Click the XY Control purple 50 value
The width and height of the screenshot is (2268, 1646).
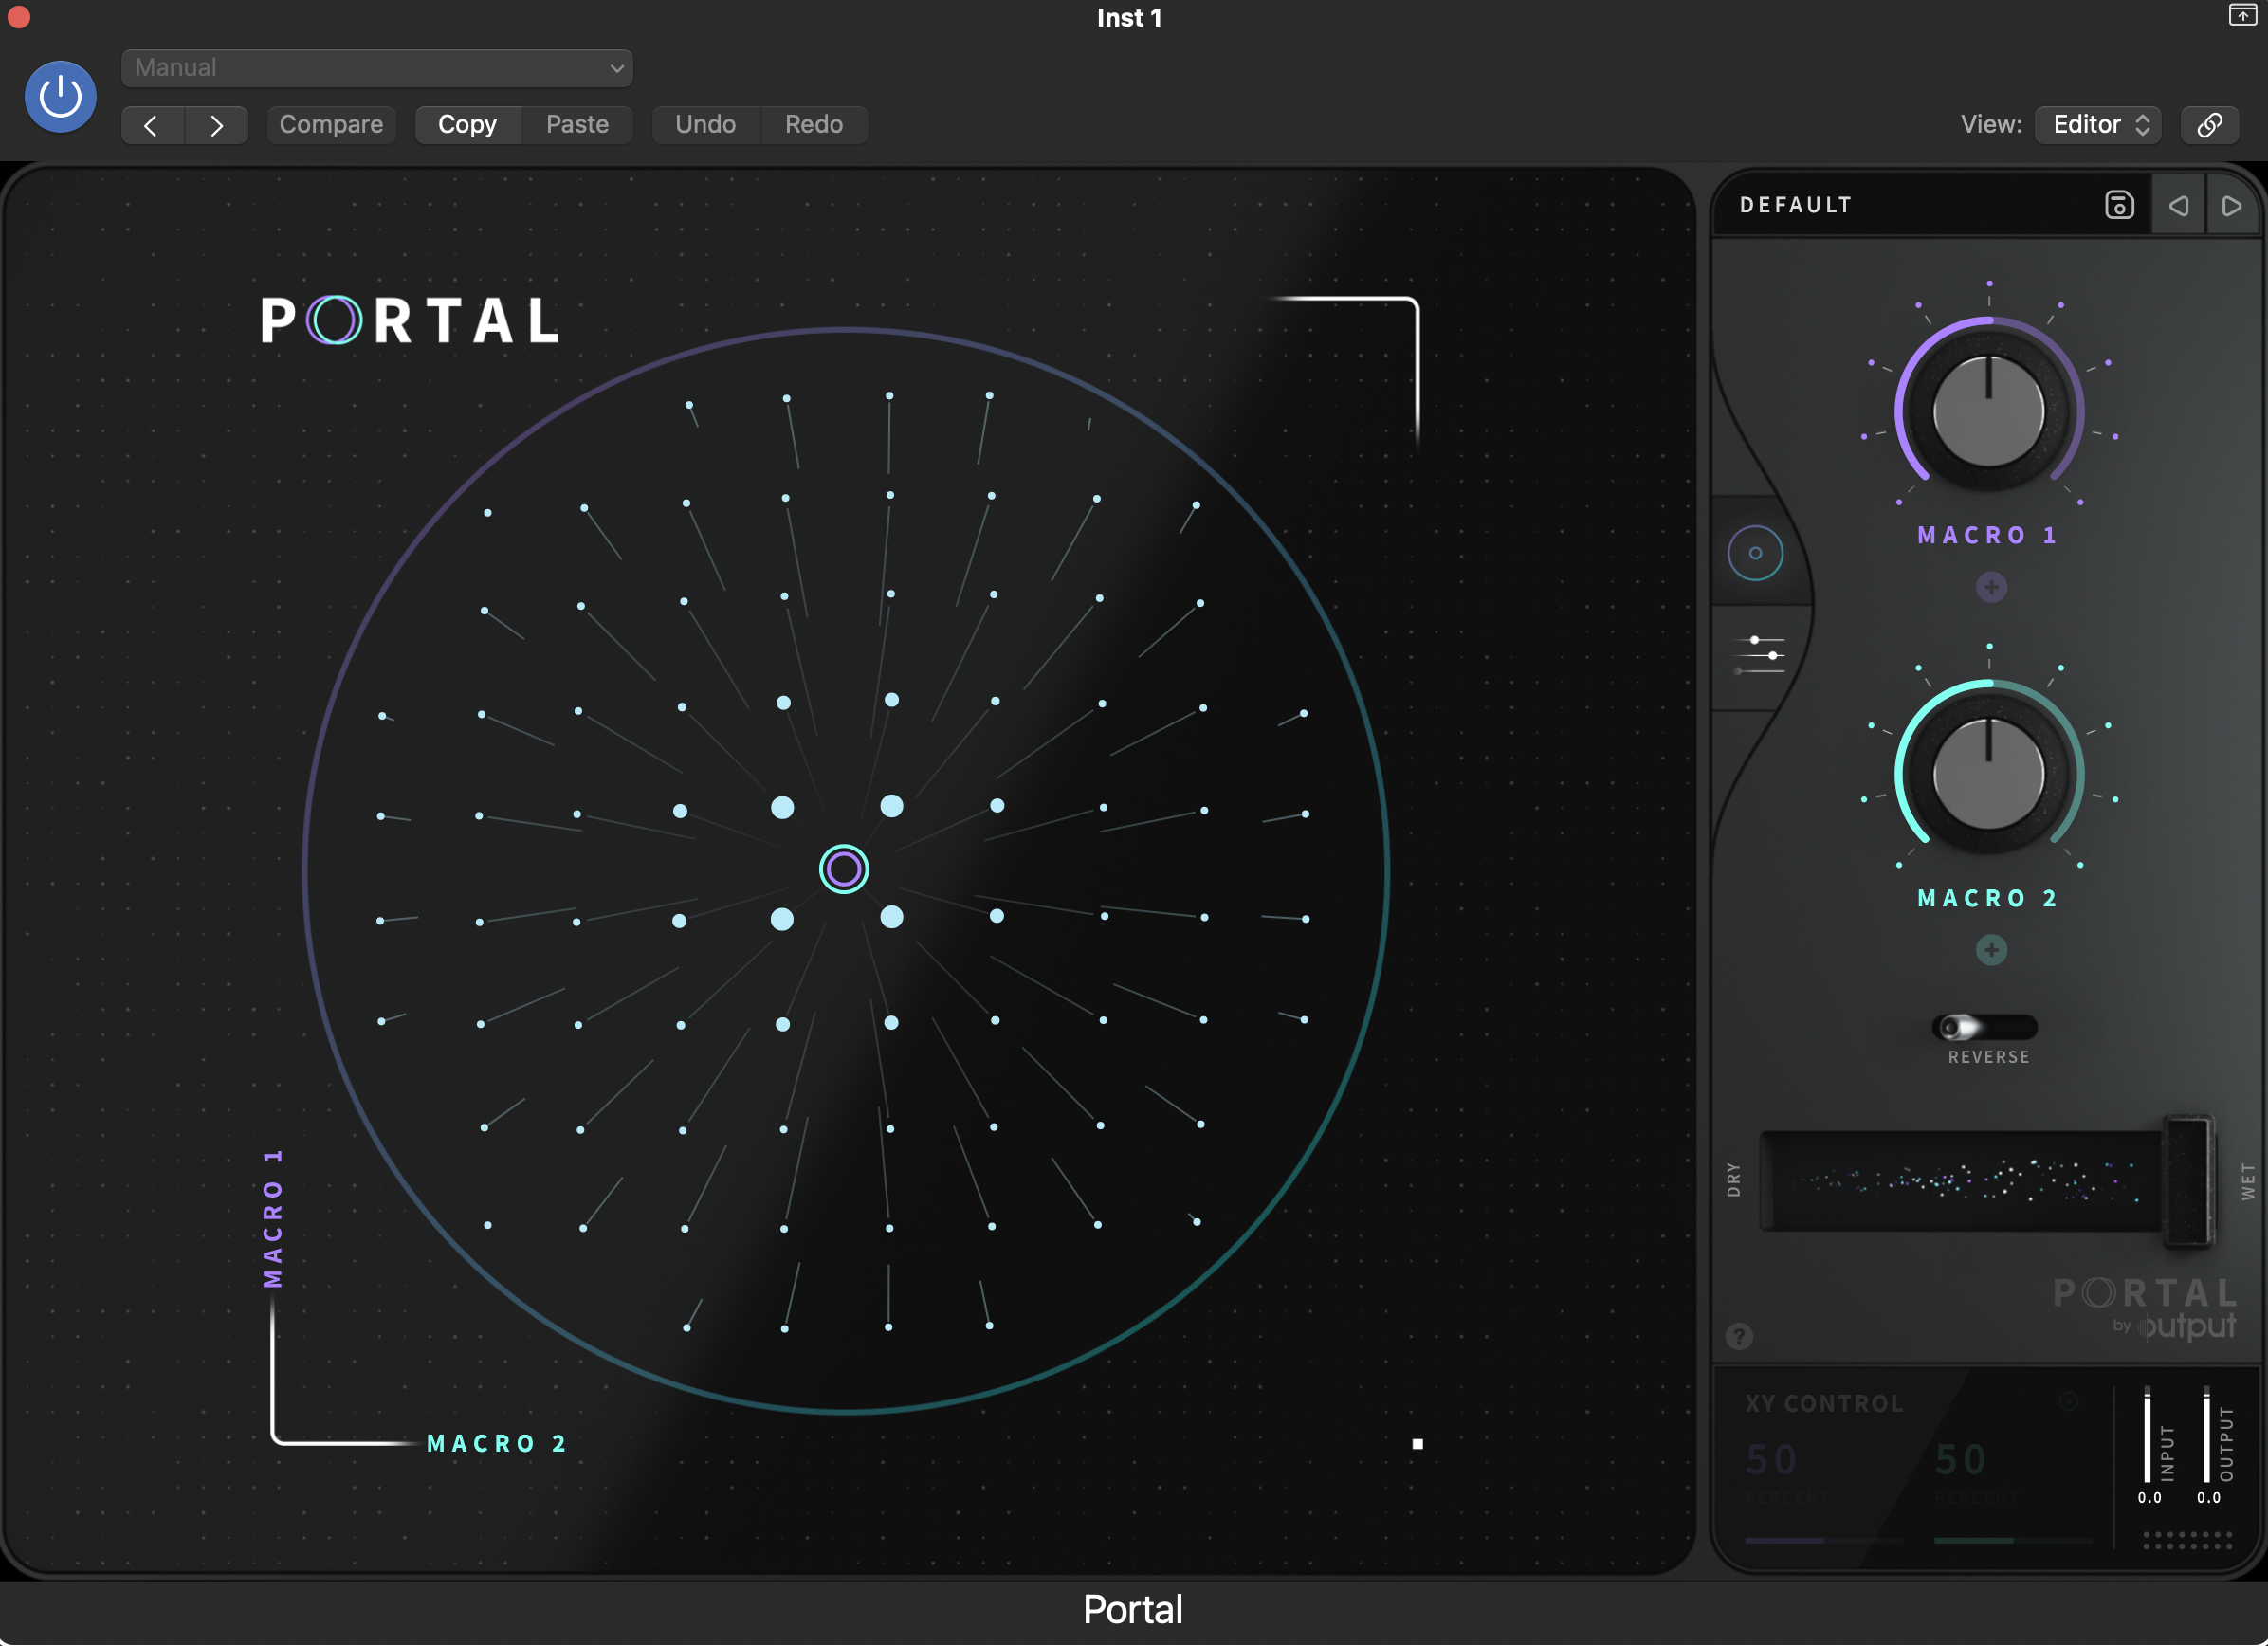tap(1771, 1460)
